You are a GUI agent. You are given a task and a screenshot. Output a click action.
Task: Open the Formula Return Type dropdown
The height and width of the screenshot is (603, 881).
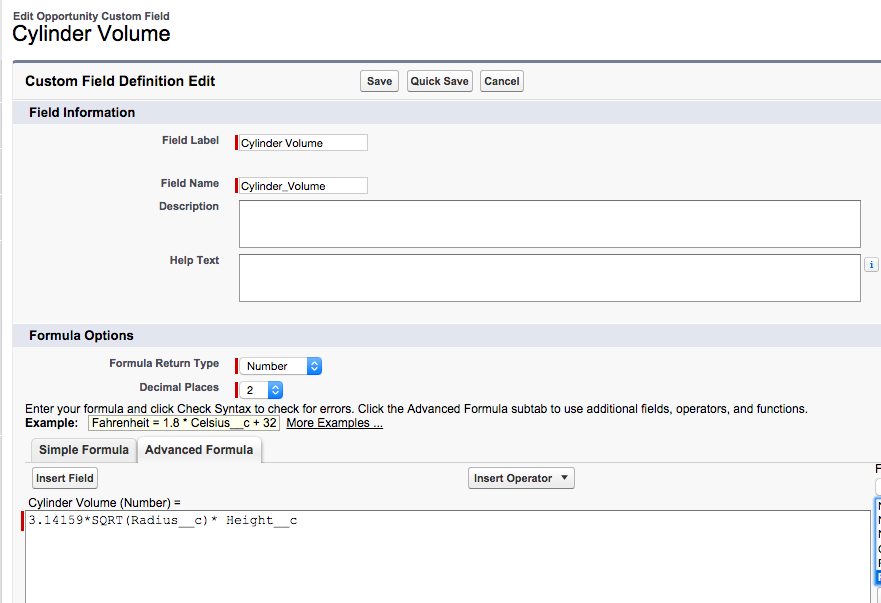[281, 366]
